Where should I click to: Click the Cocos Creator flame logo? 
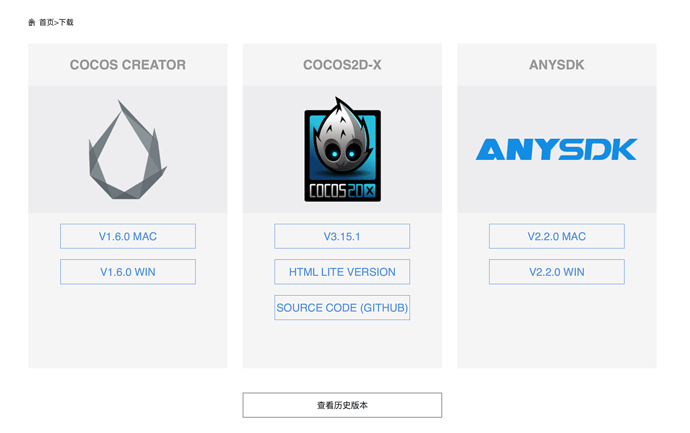coord(128,150)
